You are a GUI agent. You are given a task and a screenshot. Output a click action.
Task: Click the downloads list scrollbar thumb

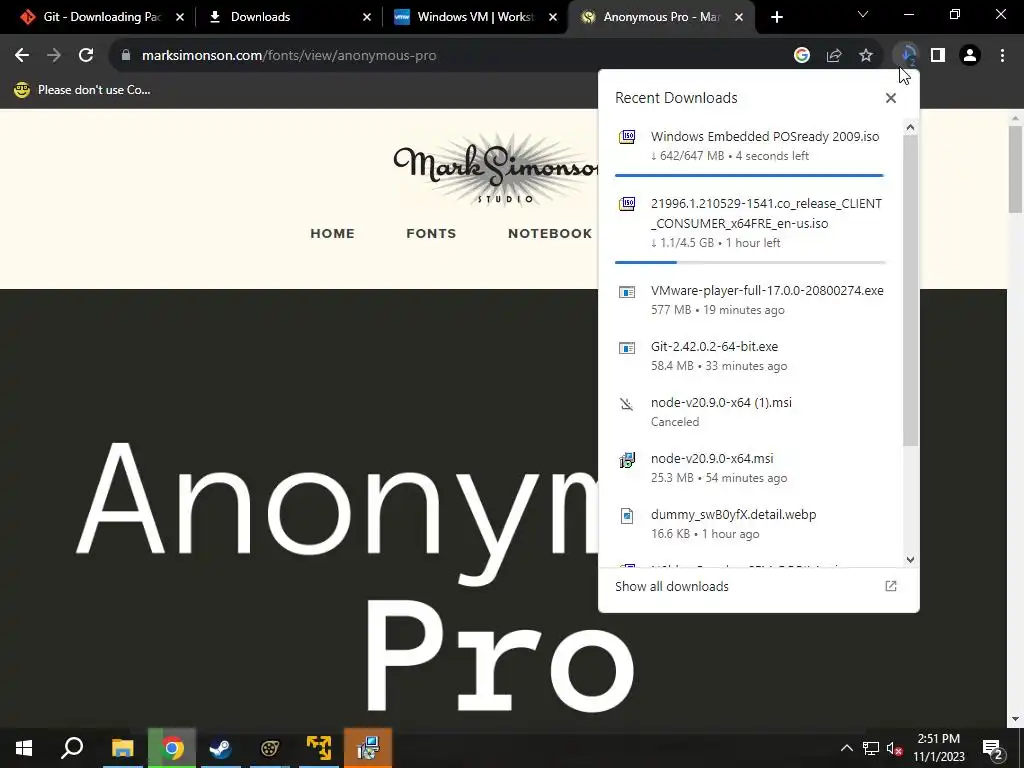(910, 291)
